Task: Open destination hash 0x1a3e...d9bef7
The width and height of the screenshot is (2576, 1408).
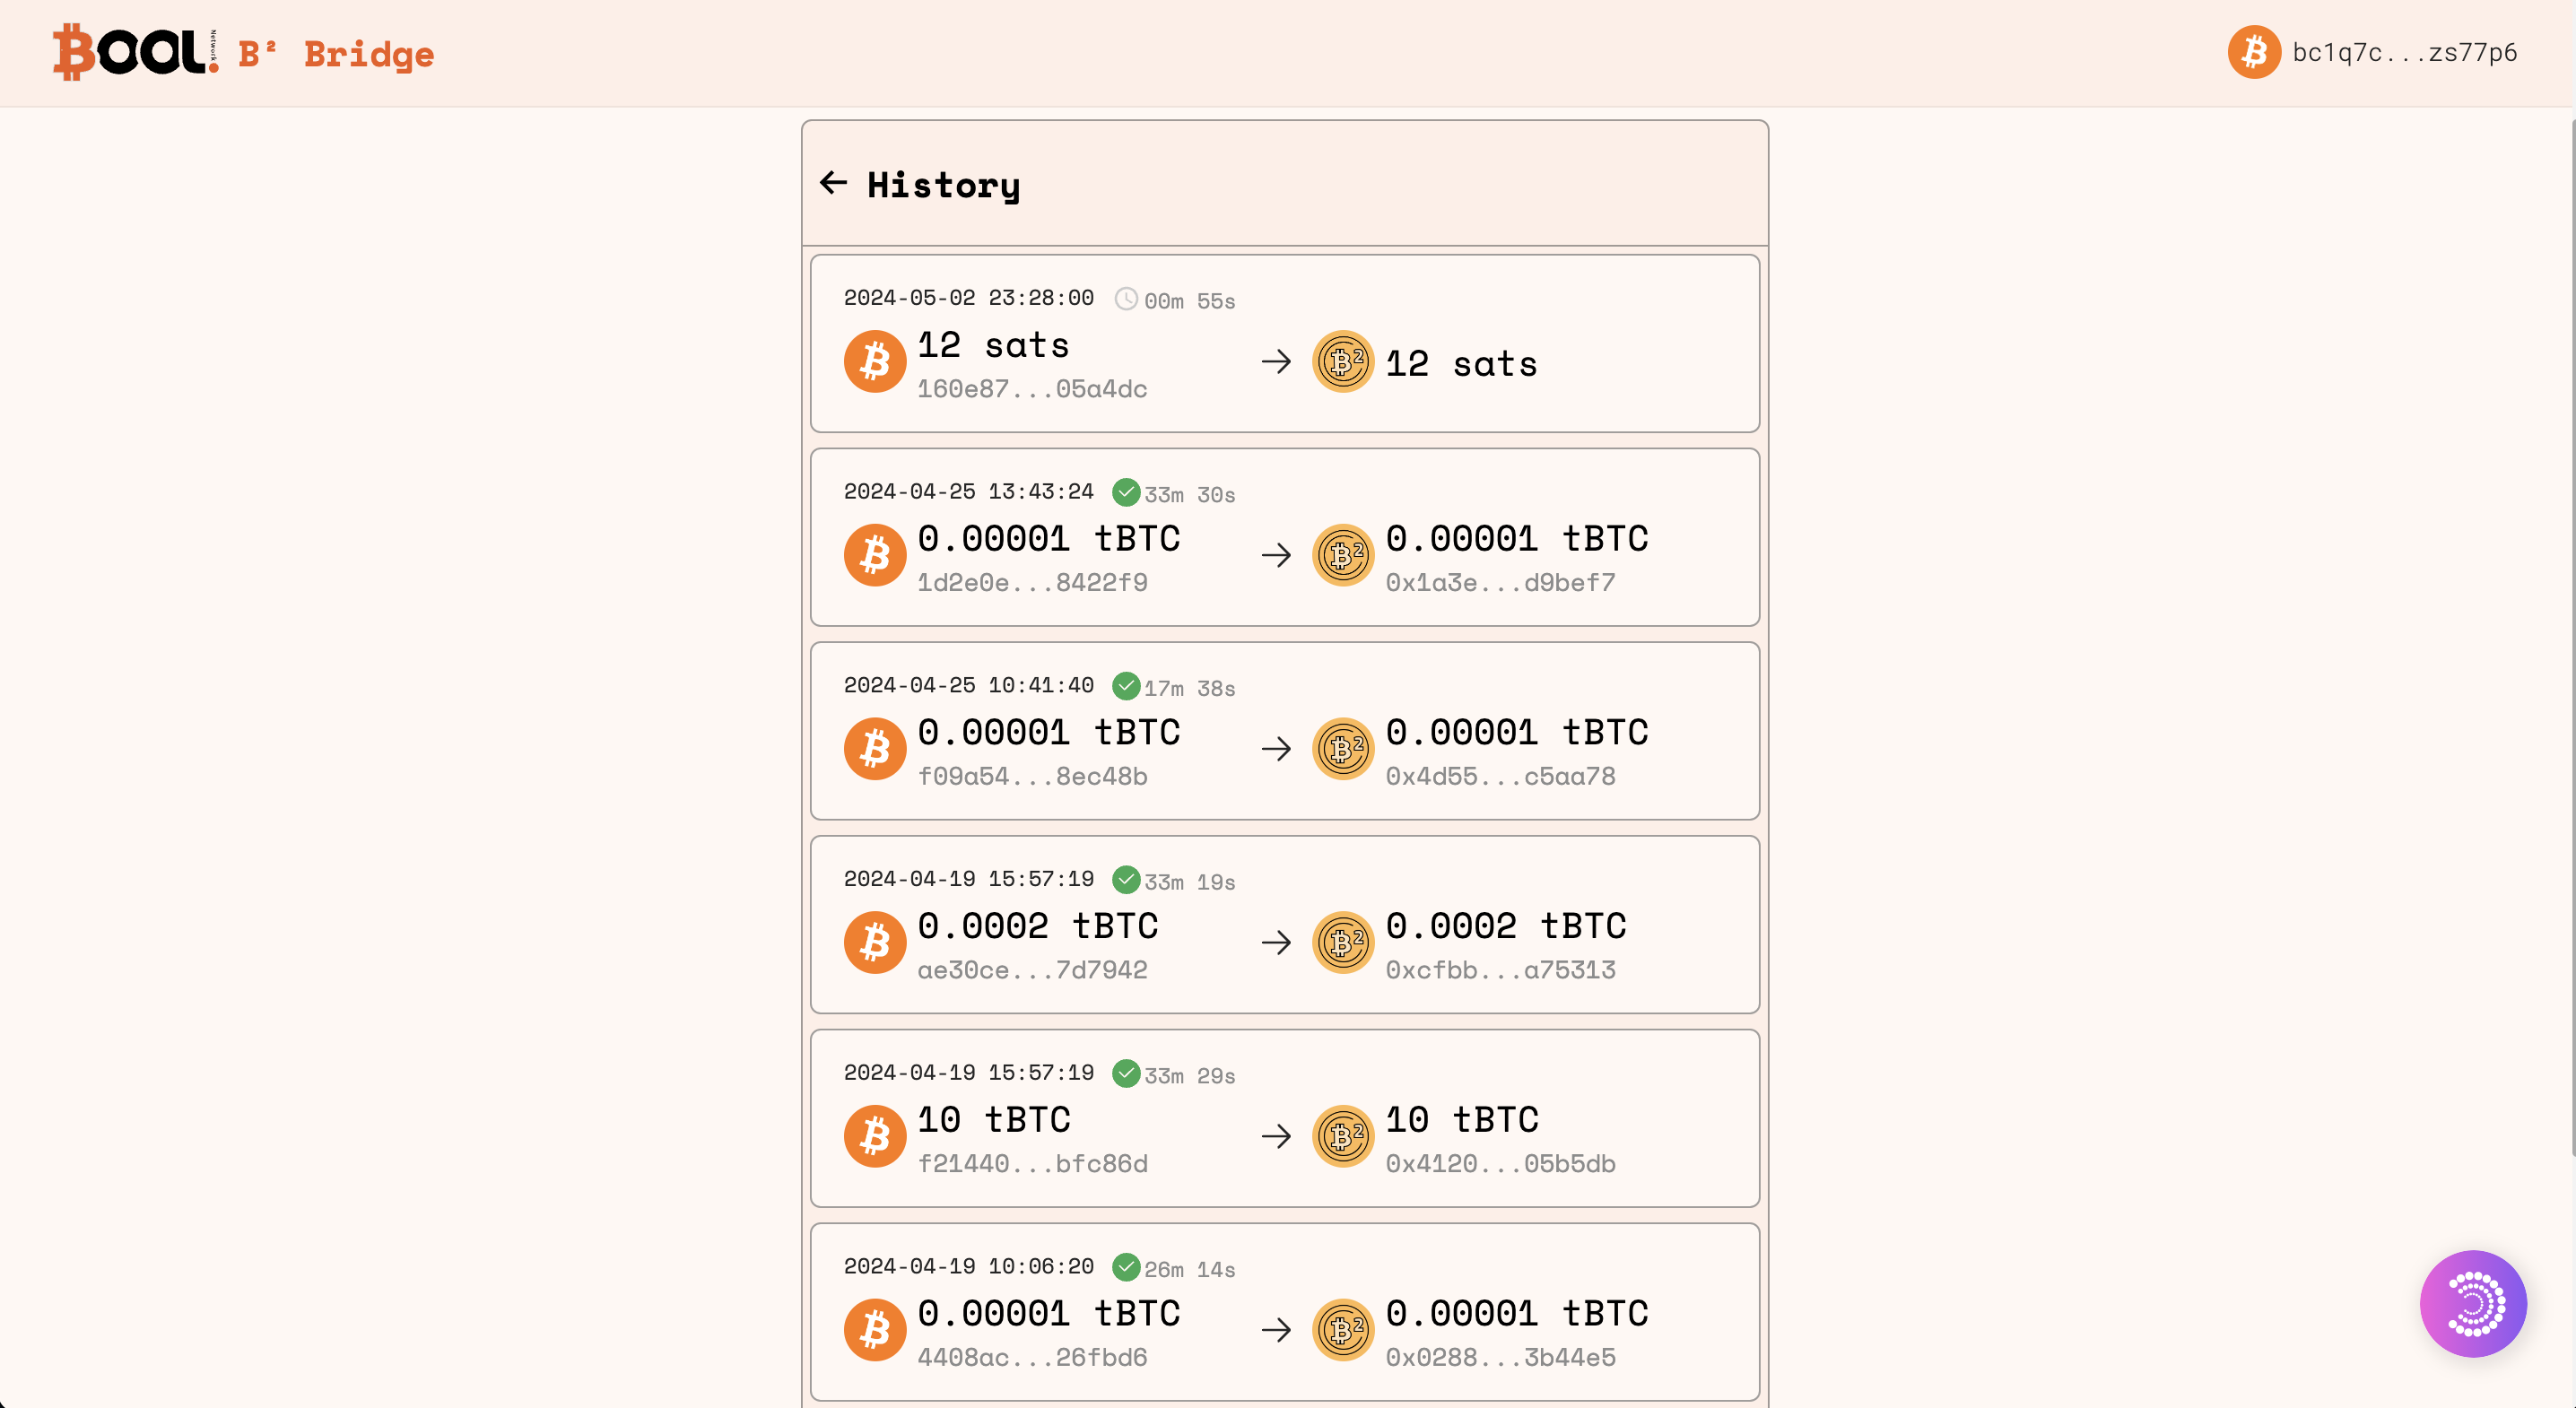Action: (1500, 583)
